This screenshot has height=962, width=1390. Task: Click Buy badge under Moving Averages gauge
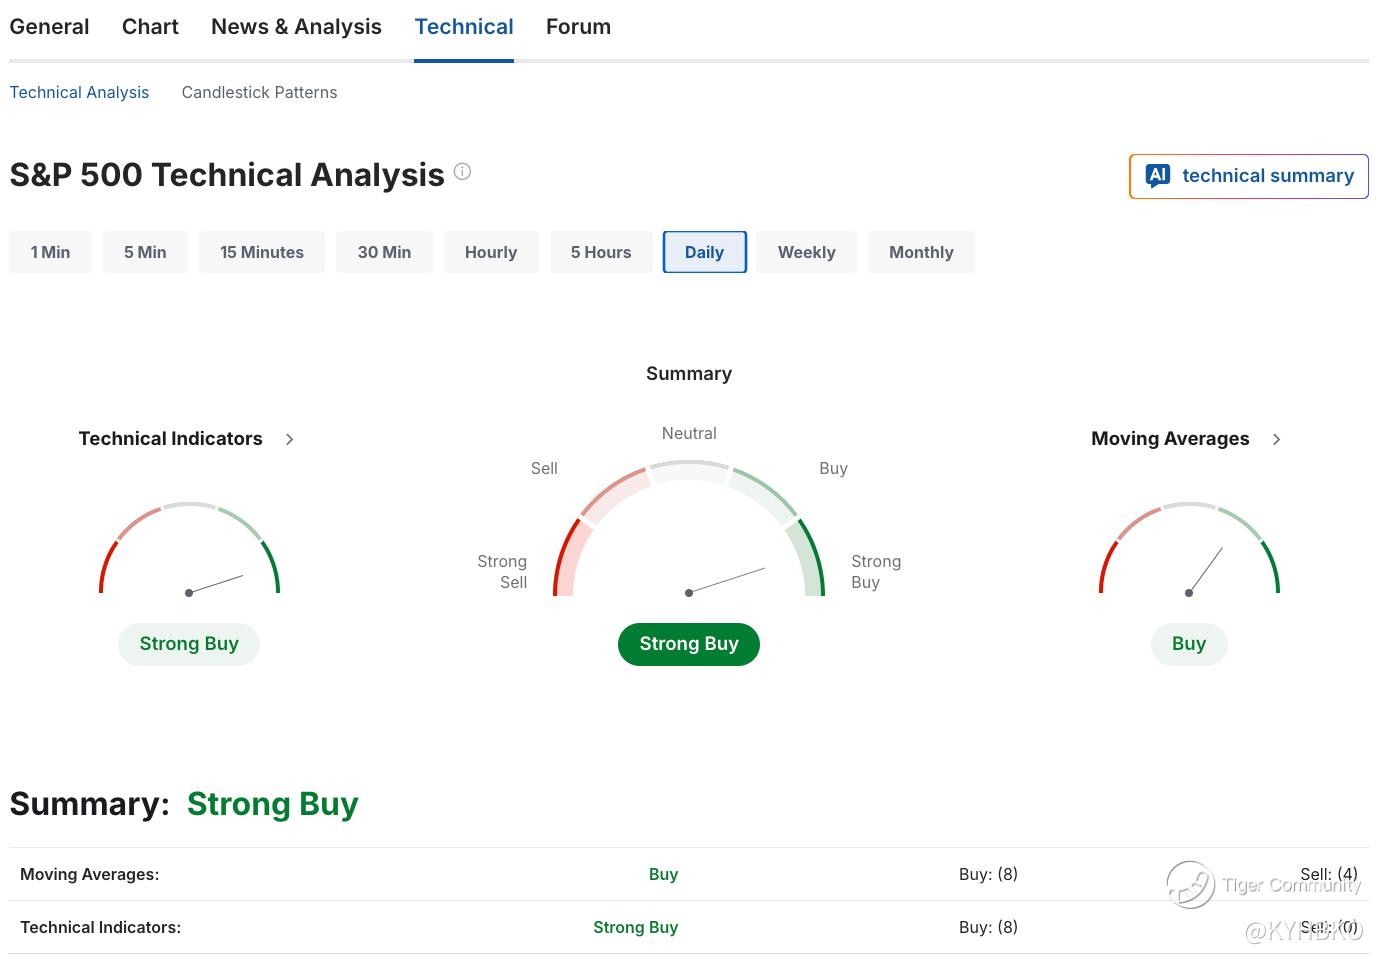click(1189, 644)
